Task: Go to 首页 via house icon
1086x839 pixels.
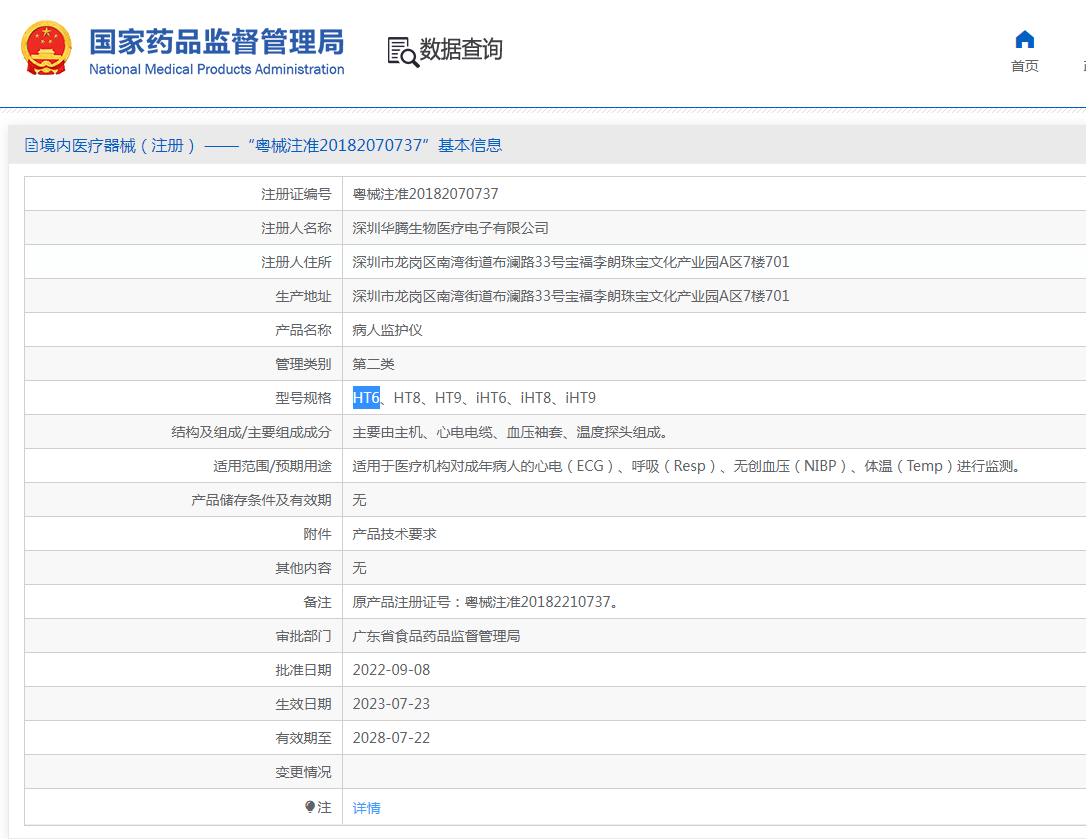Action: point(1024,40)
